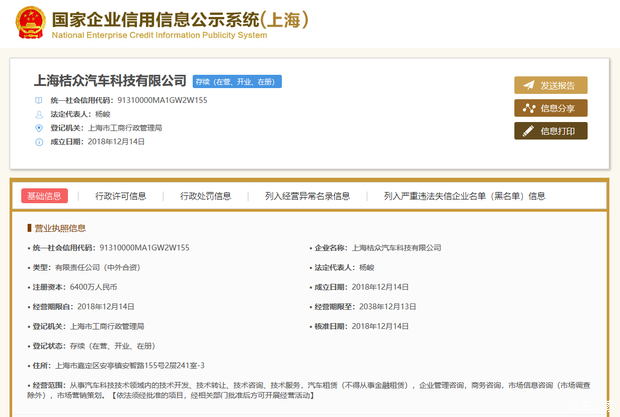The height and width of the screenshot is (417, 620).
Task: Click the location icon beside header 登记机关
Action: (x=39, y=128)
